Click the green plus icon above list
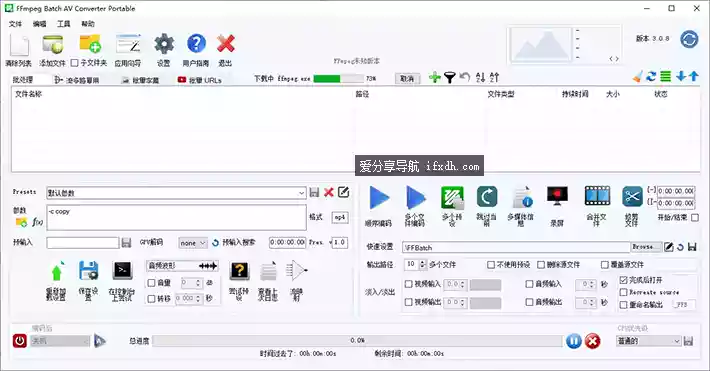710x371 pixels. tap(435, 77)
